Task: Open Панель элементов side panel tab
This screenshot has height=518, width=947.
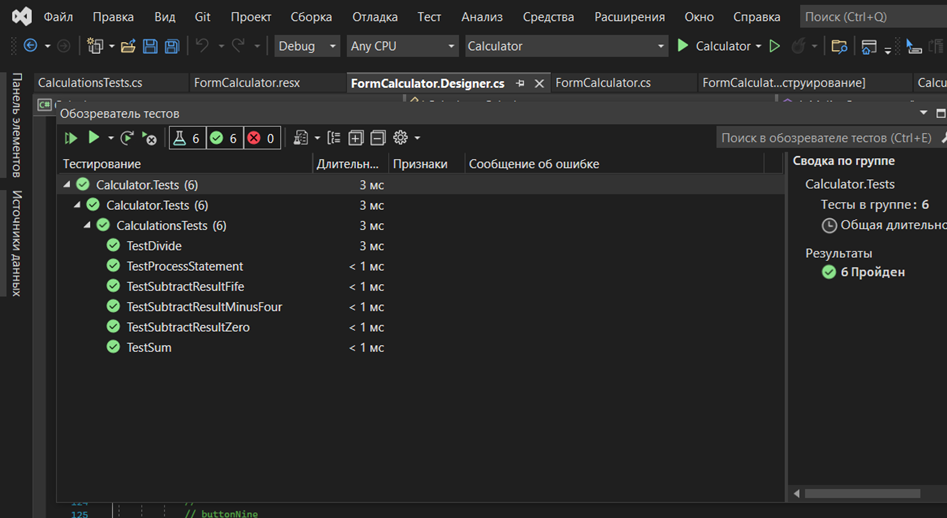Action: (x=16, y=125)
